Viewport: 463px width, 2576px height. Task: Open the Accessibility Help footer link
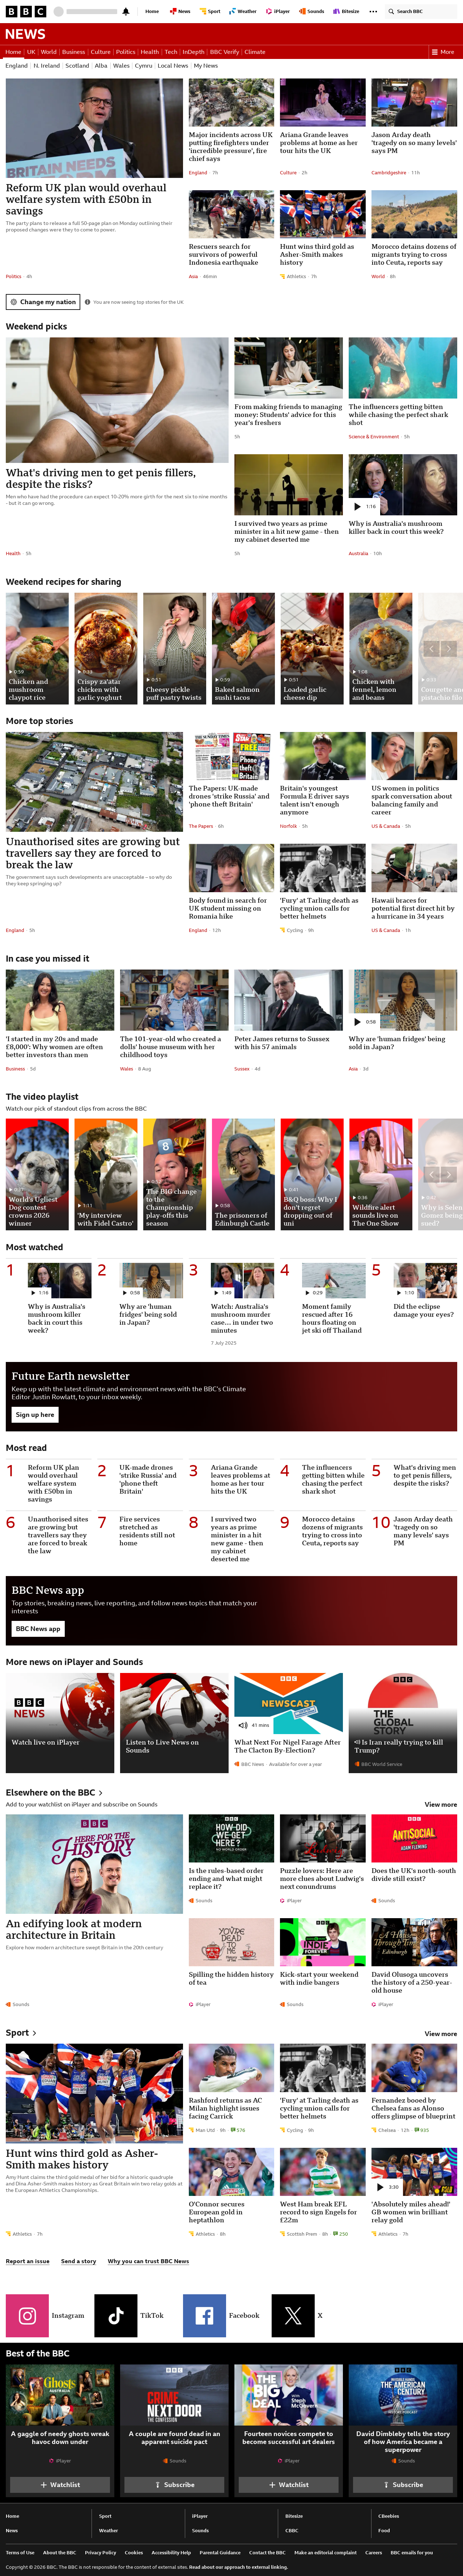[x=171, y=2552]
